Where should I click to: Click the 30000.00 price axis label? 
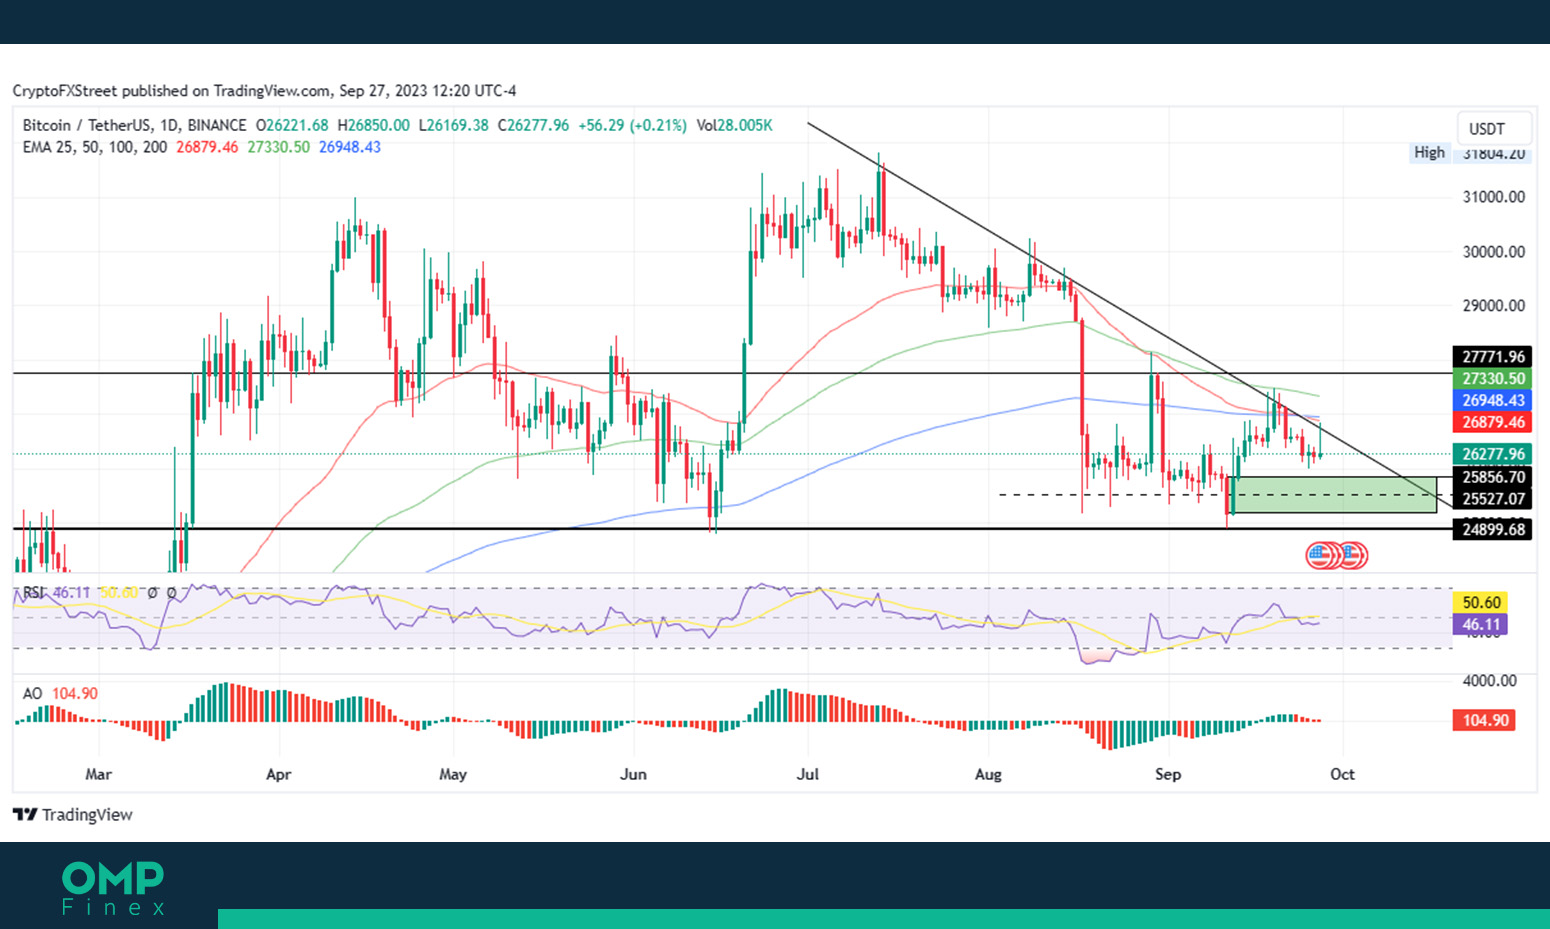(1494, 252)
